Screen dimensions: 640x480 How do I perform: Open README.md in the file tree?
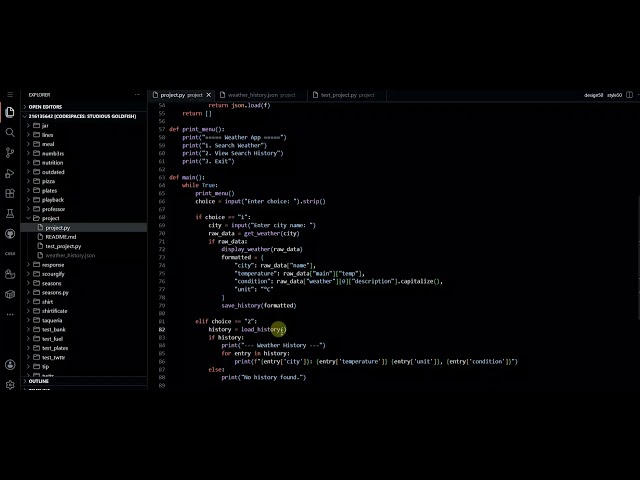[84, 237]
